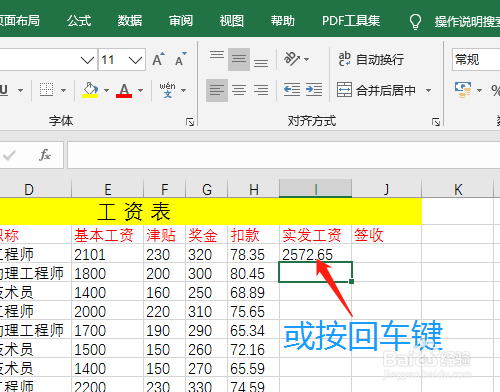Viewport: 500px width, 392px height.
Task: Expand the accounting format dropdown arrow
Action: pyautogui.click(x=479, y=90)
